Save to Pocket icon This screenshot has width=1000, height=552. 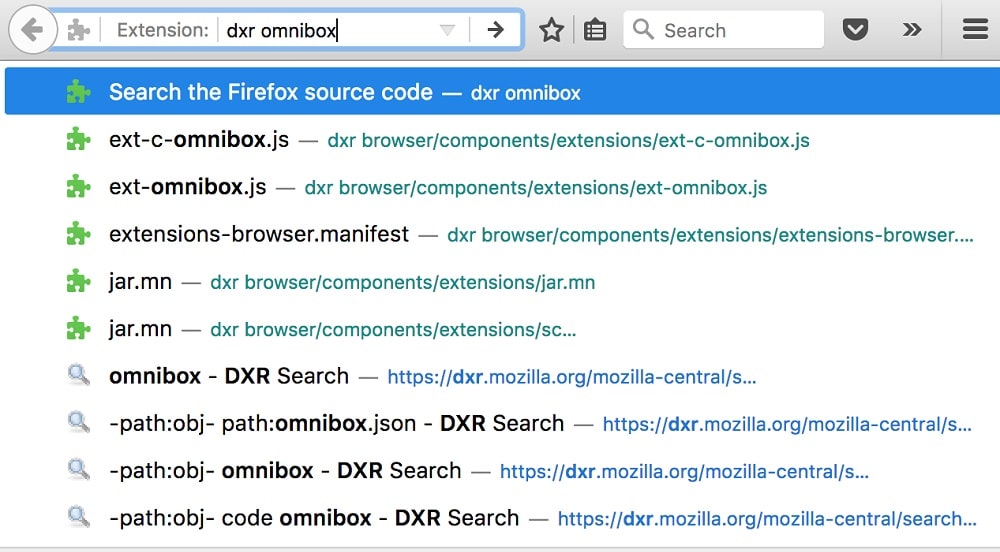(x=855, y=29)
